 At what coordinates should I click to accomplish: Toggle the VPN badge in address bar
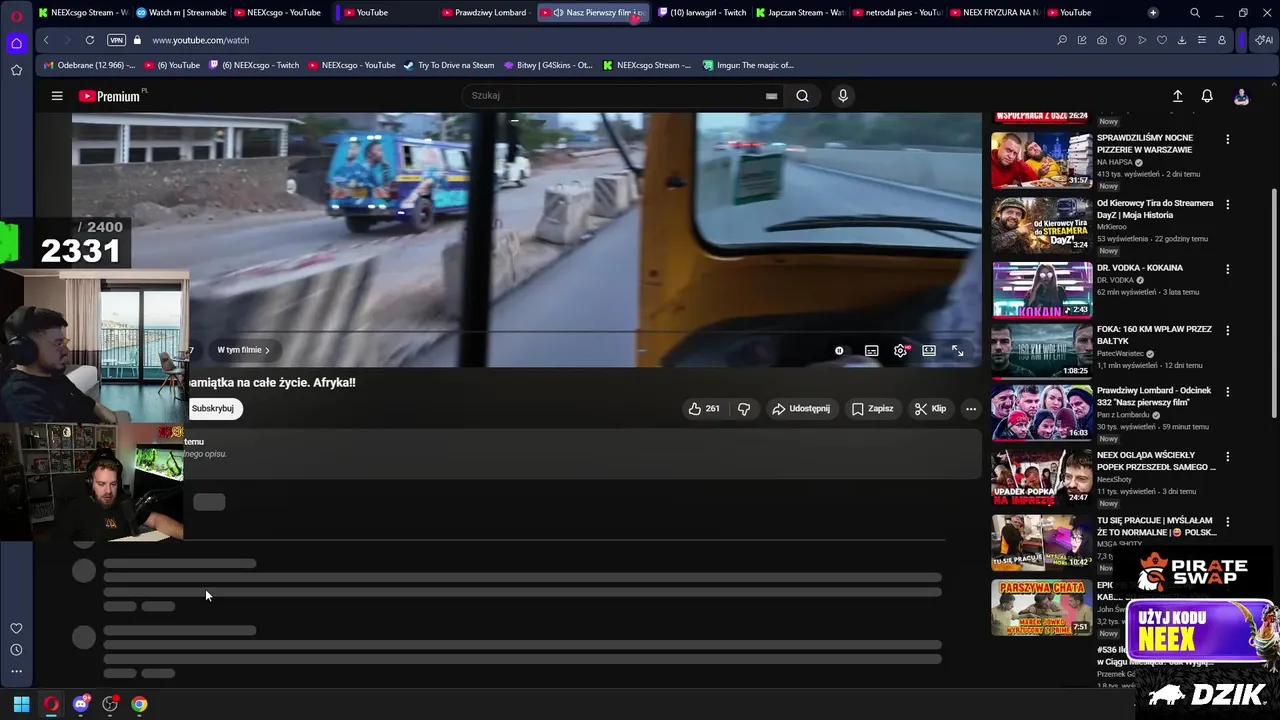click(x=116, y=40)
